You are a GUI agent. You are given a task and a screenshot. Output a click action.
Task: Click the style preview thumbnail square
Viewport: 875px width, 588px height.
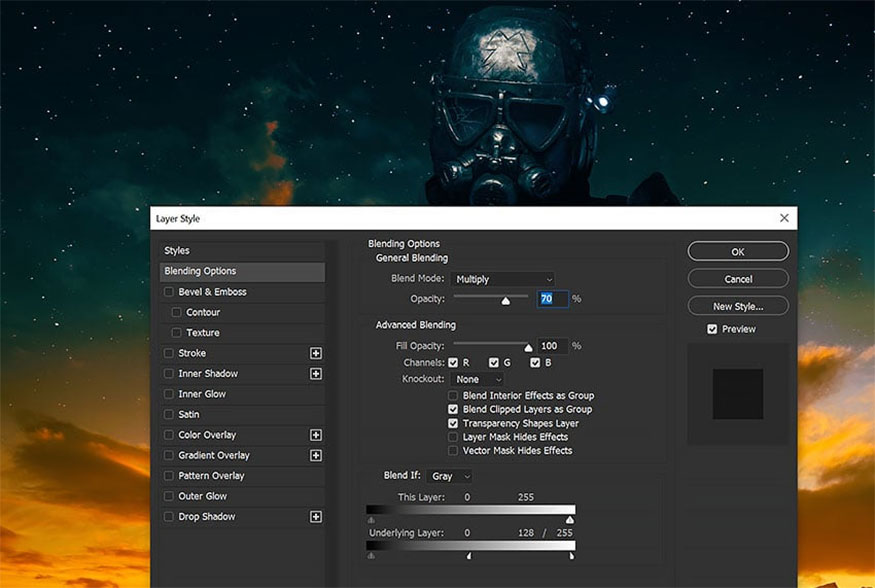pos(738,394)
